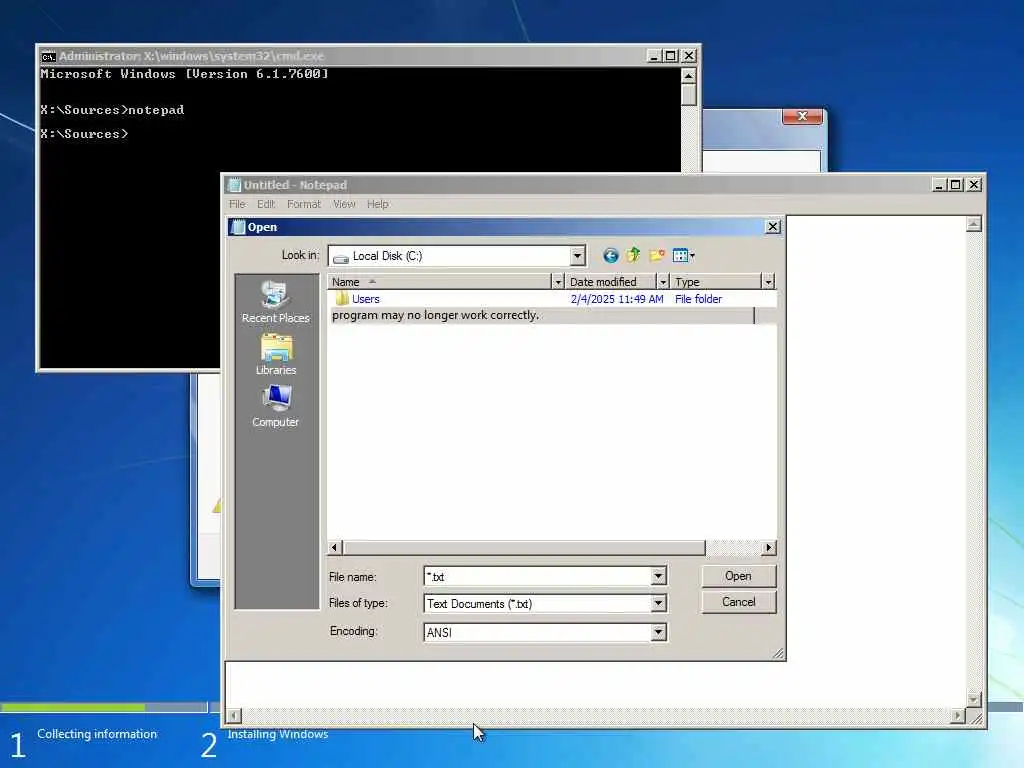Click 'Collecting information' step label
Image resolution: width=1024 pixels, height=768 pixels.
click(97, 734)
